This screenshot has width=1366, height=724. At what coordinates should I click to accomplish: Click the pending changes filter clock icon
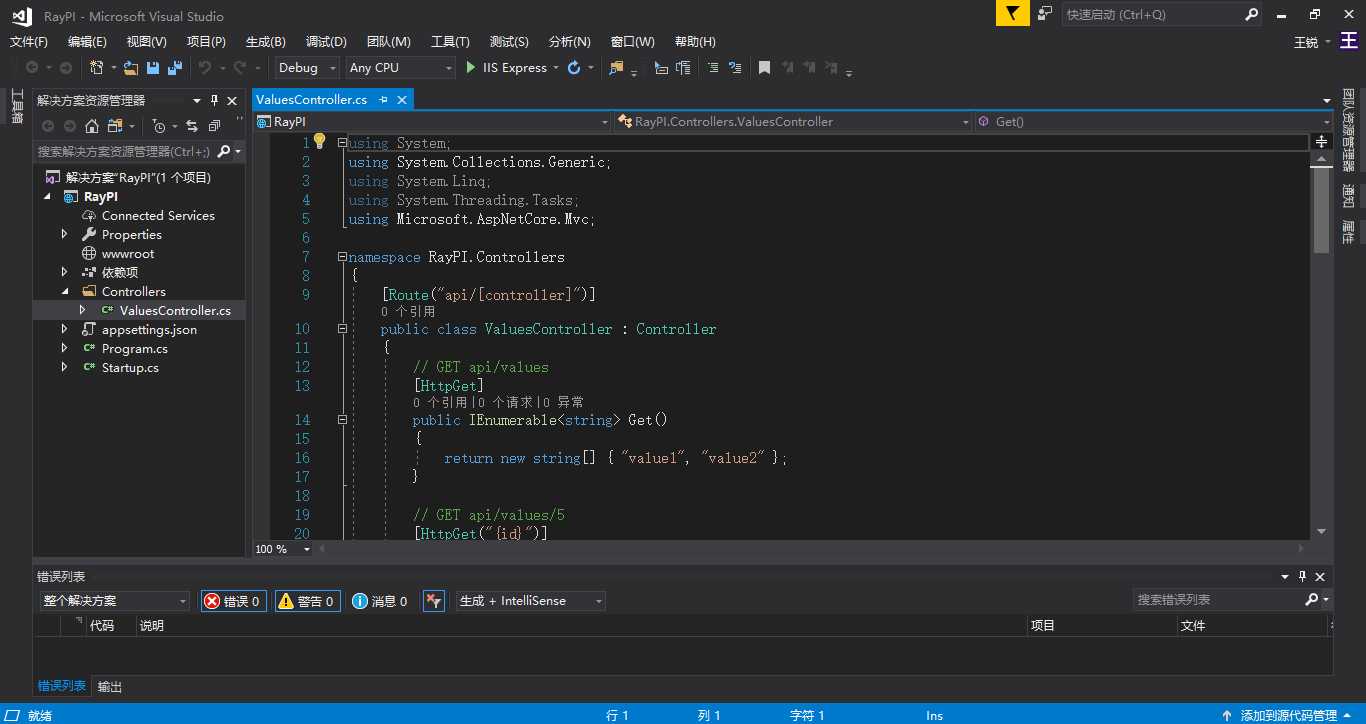159,126
